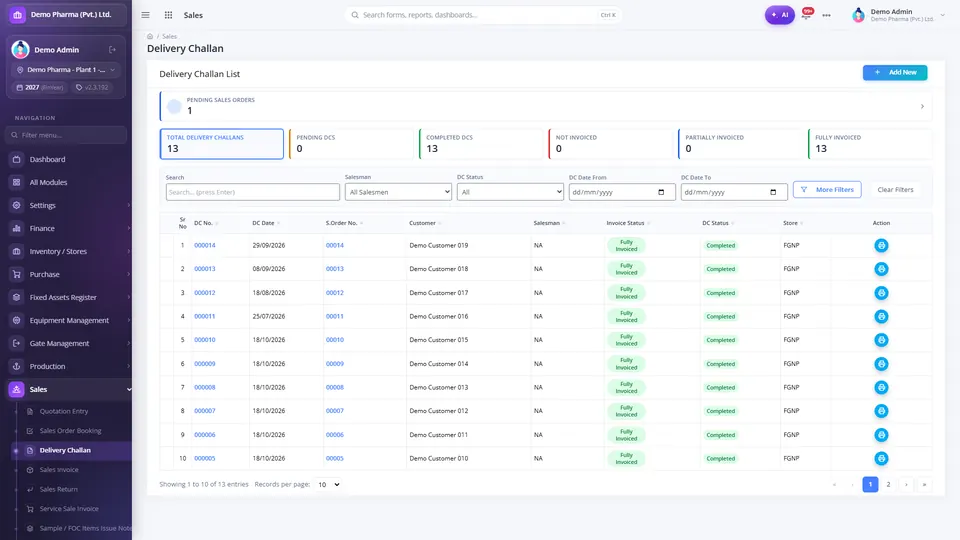
Task: Open calendar picker in DC Date From
Action: (661, 192)
